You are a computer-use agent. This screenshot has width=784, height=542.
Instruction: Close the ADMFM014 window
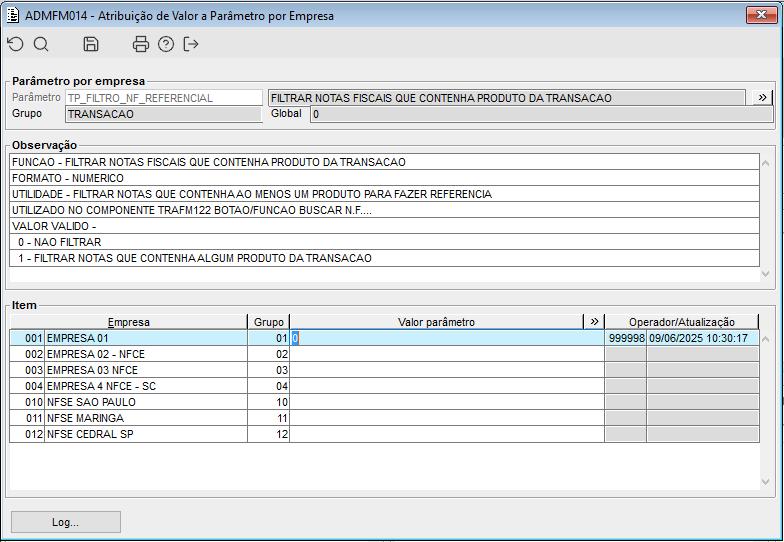click(x=762, y=14)
